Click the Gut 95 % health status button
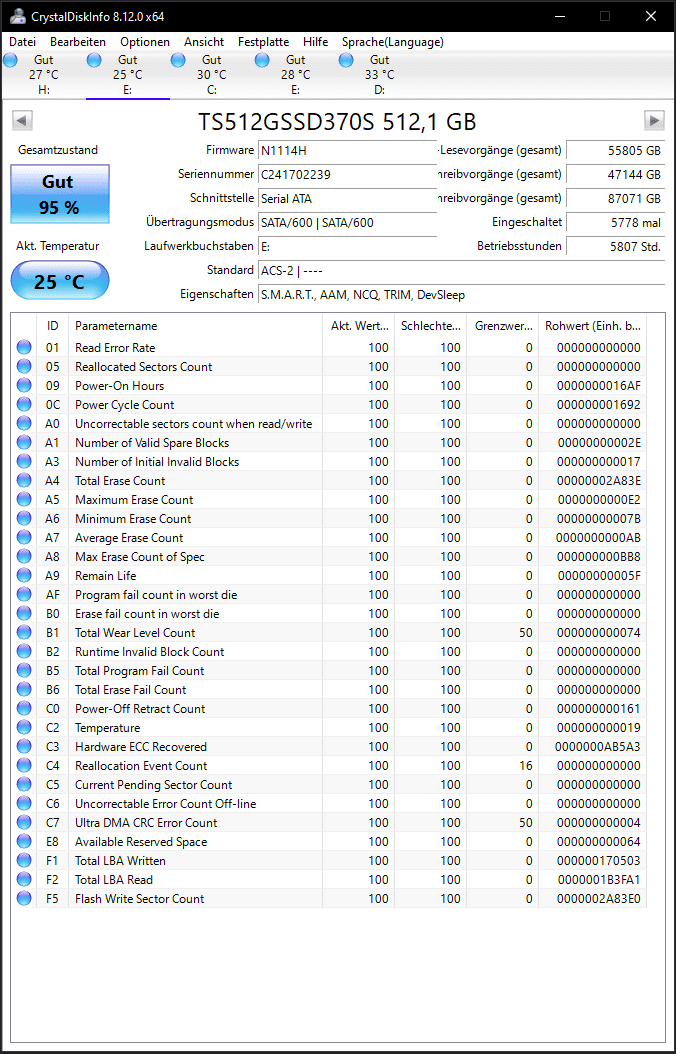The image size is (676, 1054). pyautogui.click(x=60, y=194)
